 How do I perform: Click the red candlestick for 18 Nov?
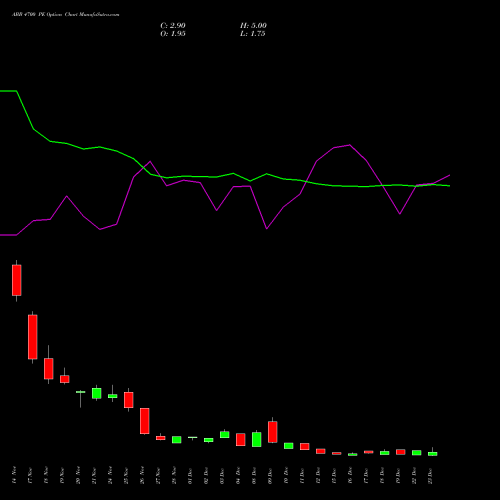tap(49, 368)
